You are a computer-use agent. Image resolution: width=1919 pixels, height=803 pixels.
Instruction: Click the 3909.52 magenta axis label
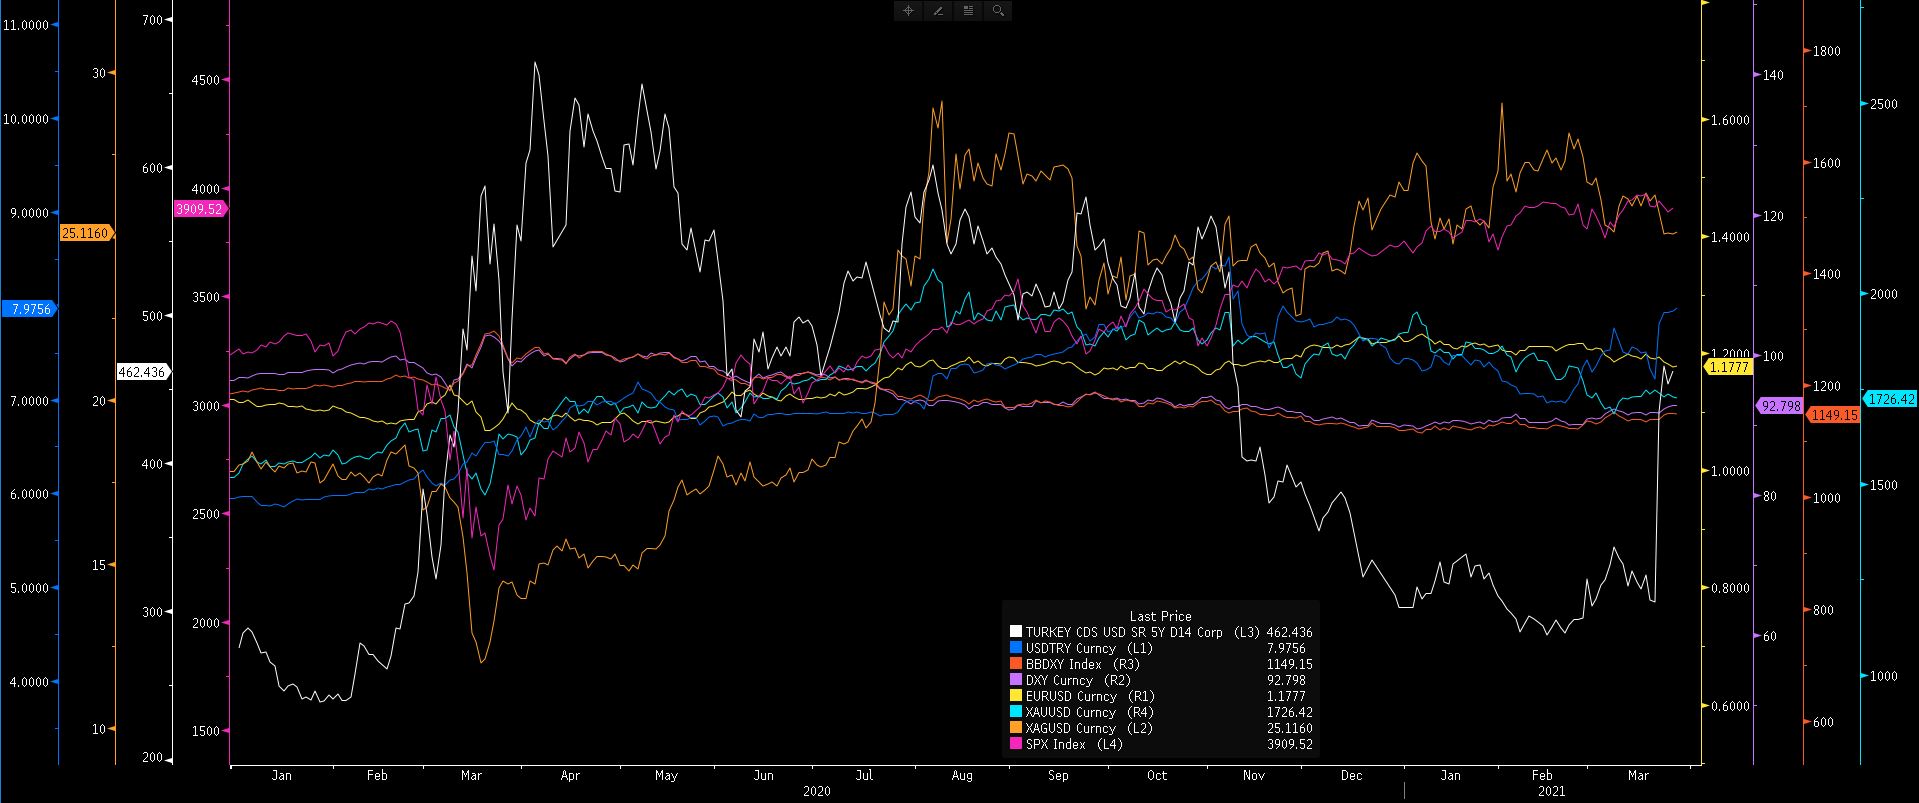pyautogui.click(x=199, y=209)
